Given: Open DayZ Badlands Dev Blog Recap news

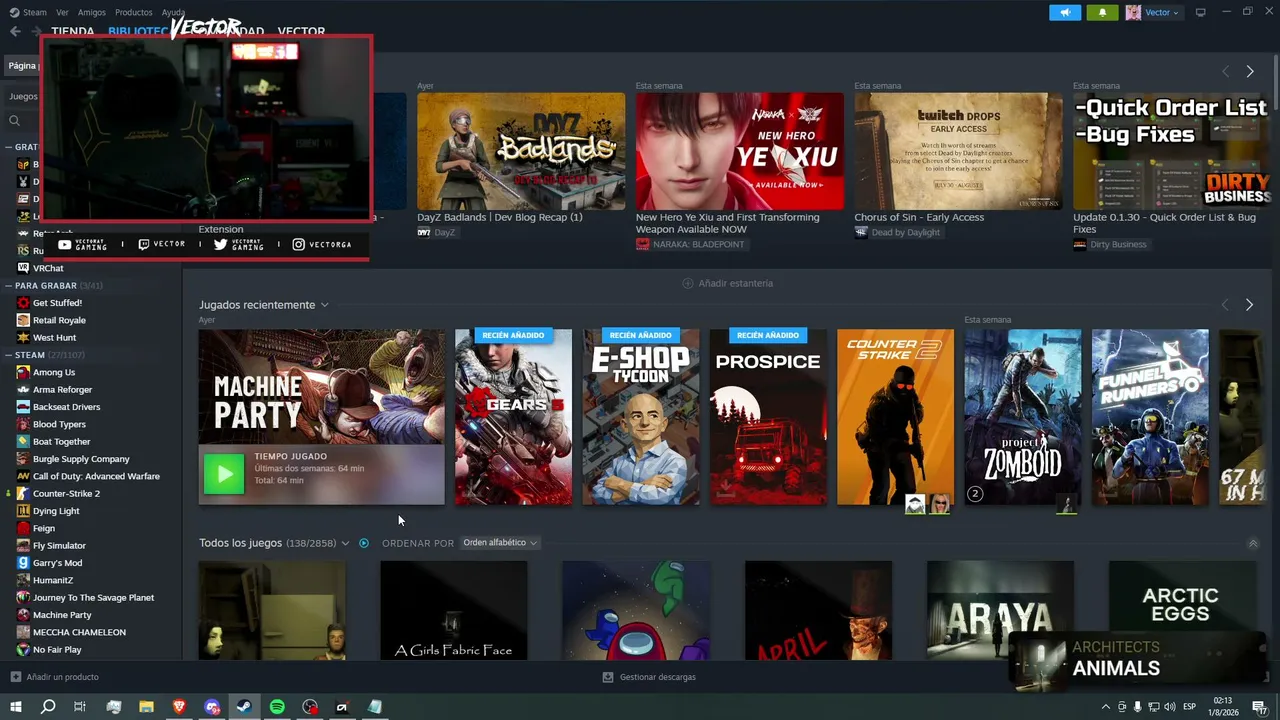Looking at the screenshot, I should 521,152.
